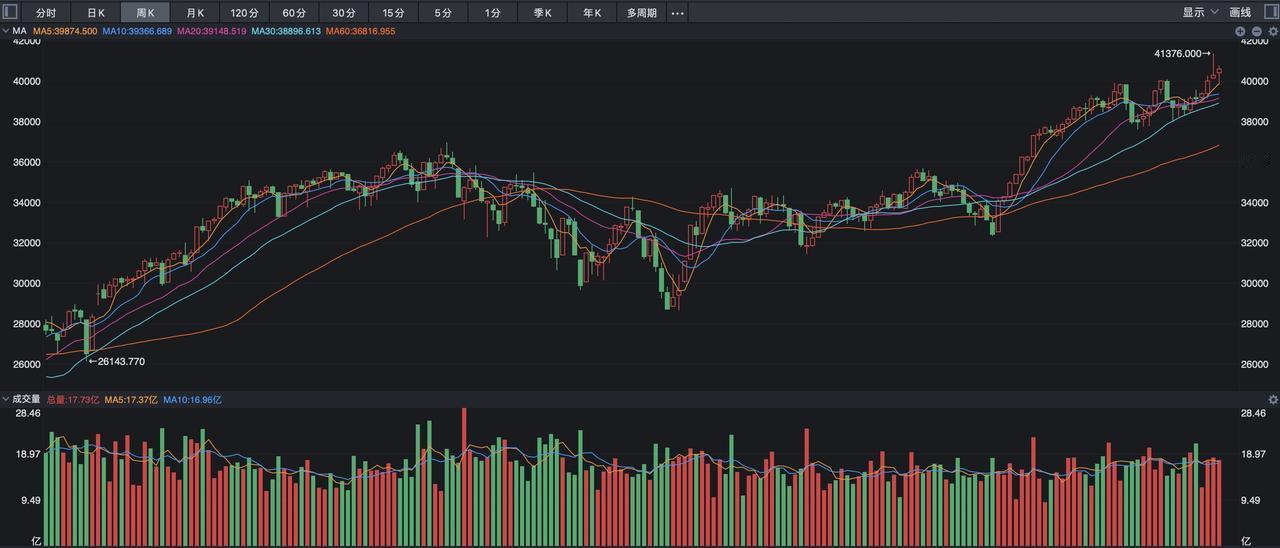Screen dimensions: 1280x548
Task: Click the 画线 drawing tools button
Action: [1240, 12]
